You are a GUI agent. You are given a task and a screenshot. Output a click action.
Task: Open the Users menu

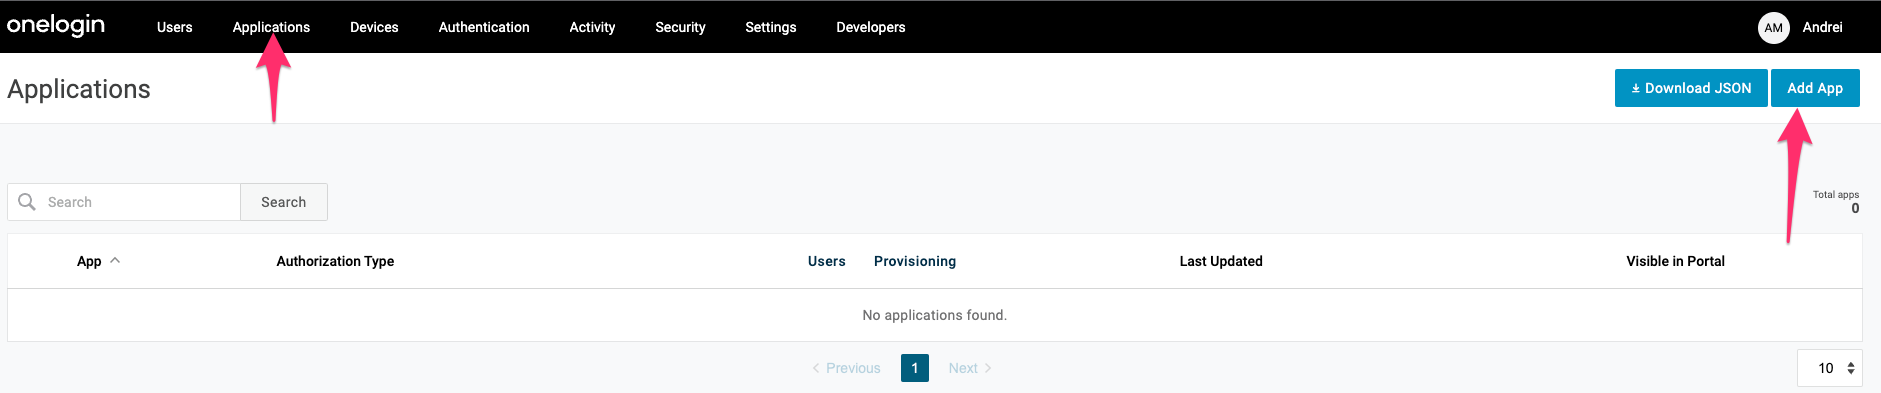tap(174, 27)
